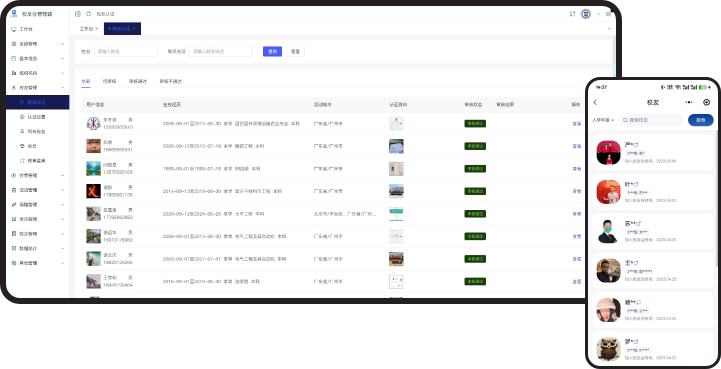Click the 系统管理 sidebar icon
Image resolution: width=721 pixels, height=369 pixels.
(x=14, y=44)
